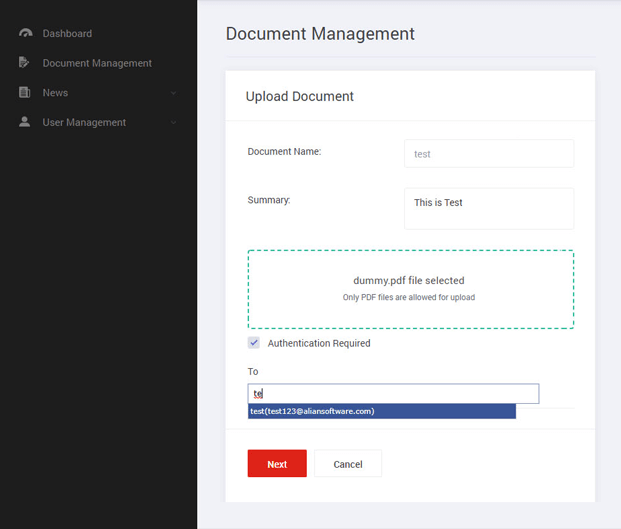Click the Document Management page title
621x529 pixels.
point(320,34)
